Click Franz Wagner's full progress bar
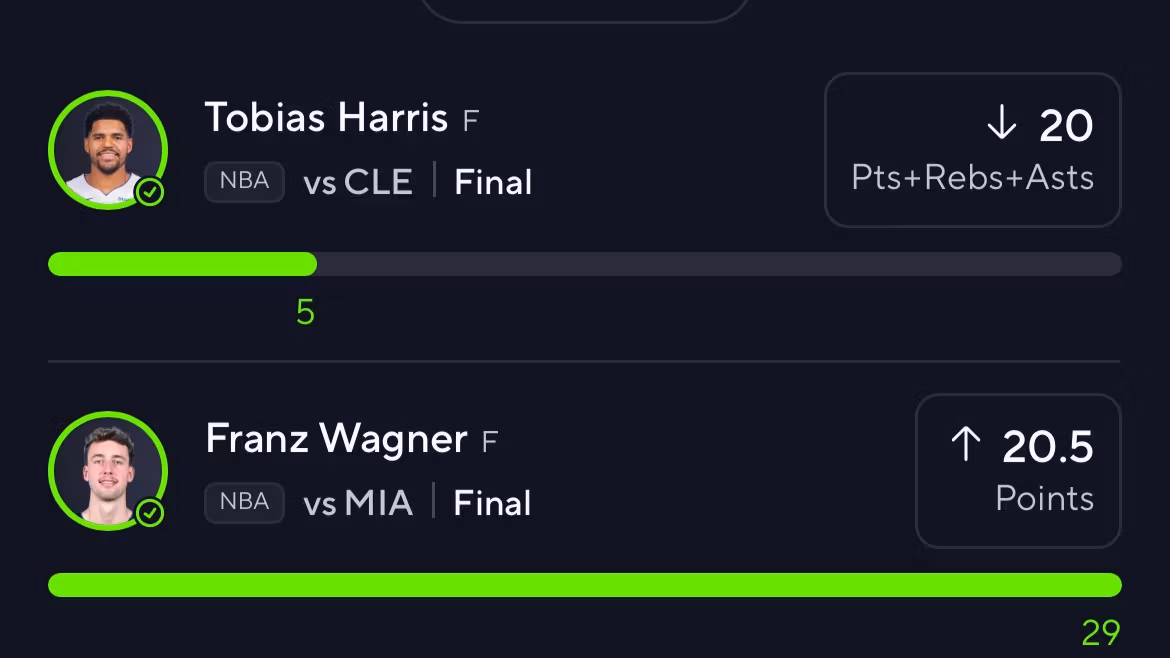 [x=585, y=585]
